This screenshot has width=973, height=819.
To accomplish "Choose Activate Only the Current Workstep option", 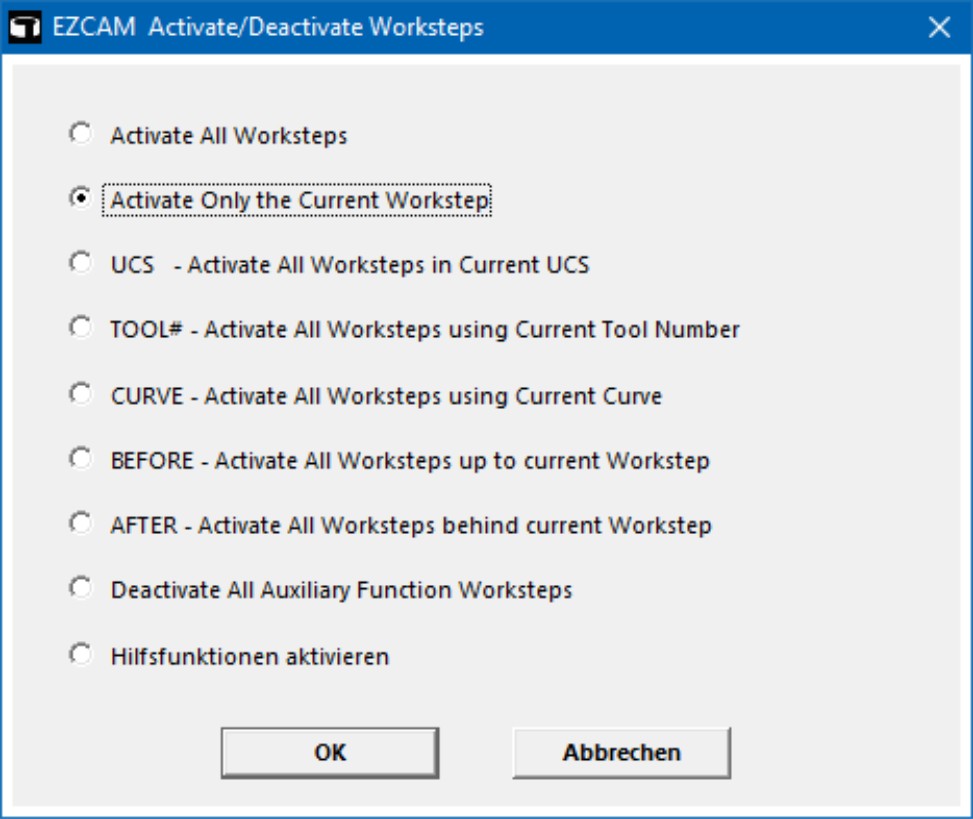I will click(x=81, y=198).
